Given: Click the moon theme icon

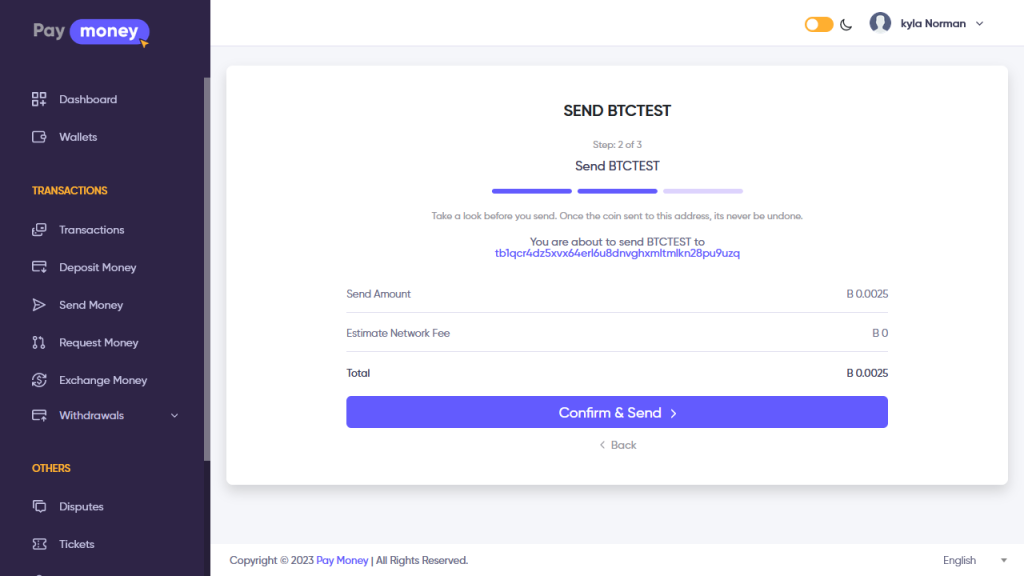Looking at the screenshot, I should pos(846,24).
